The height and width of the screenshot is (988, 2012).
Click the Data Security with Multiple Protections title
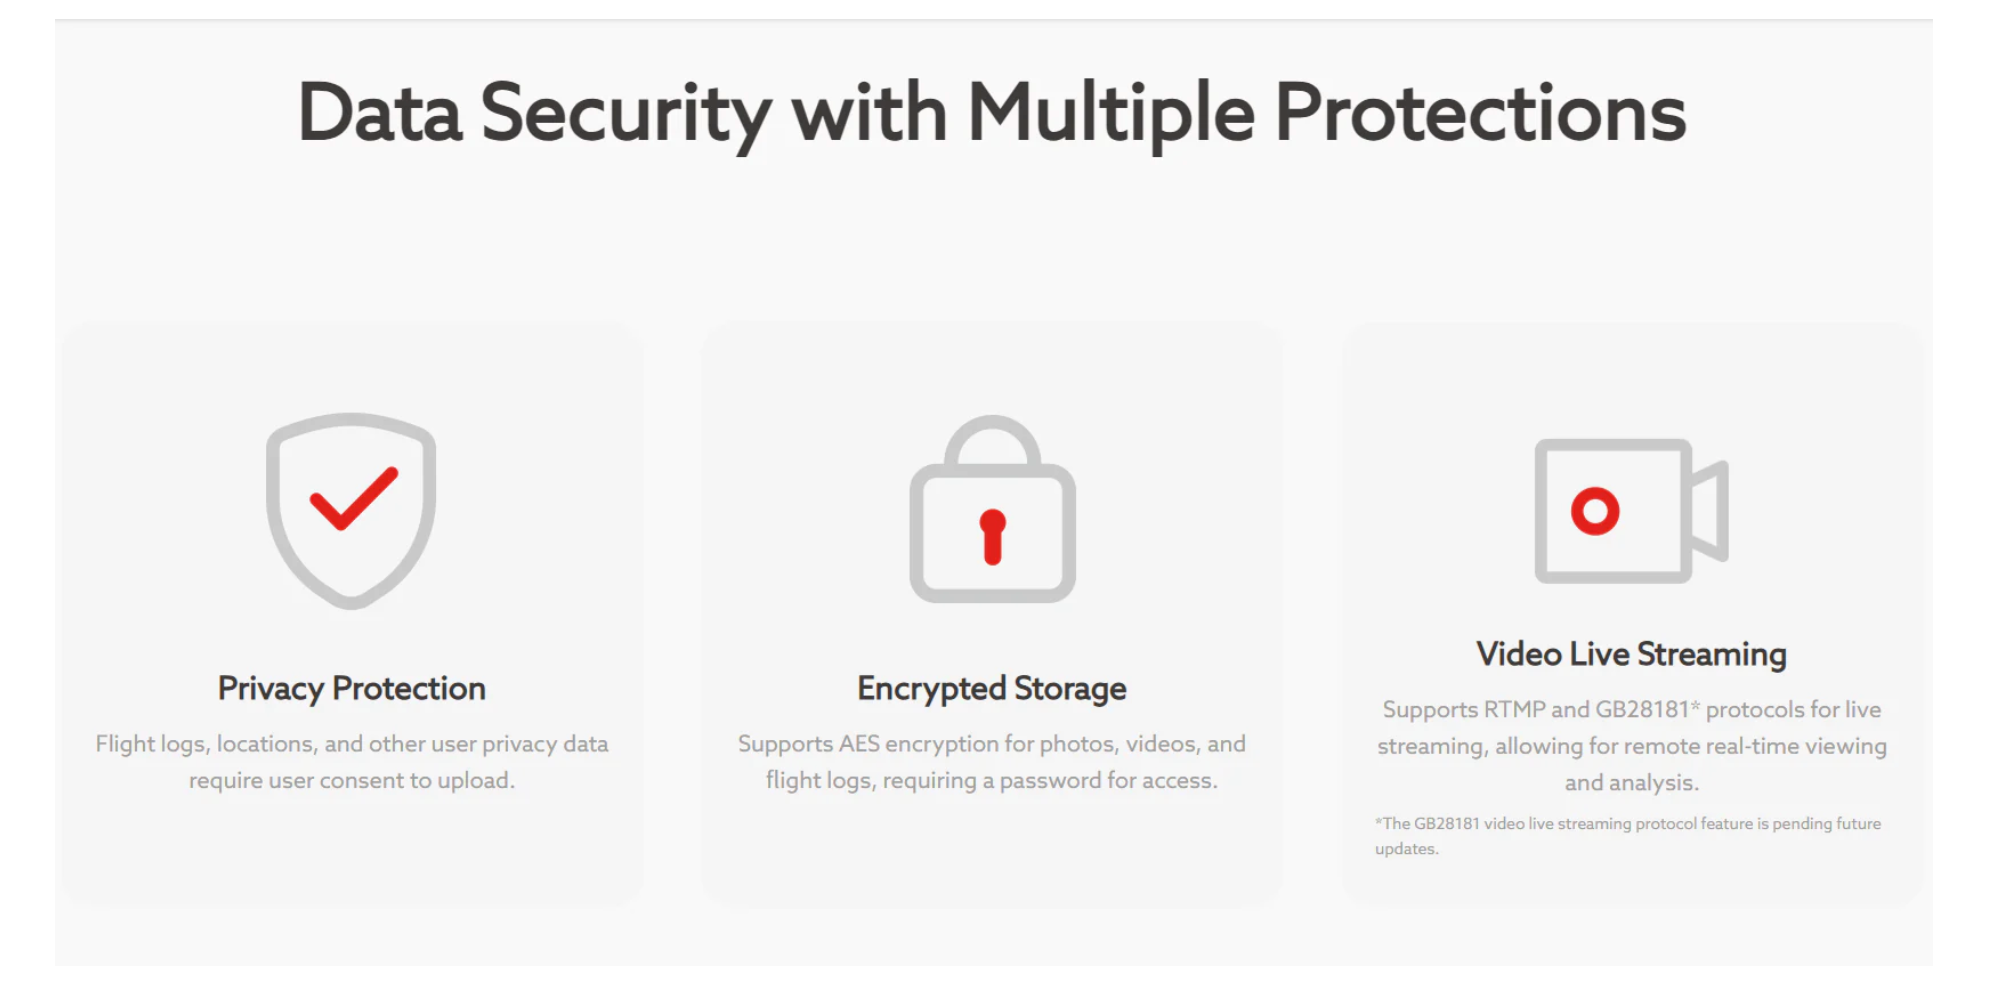(992, 113)
